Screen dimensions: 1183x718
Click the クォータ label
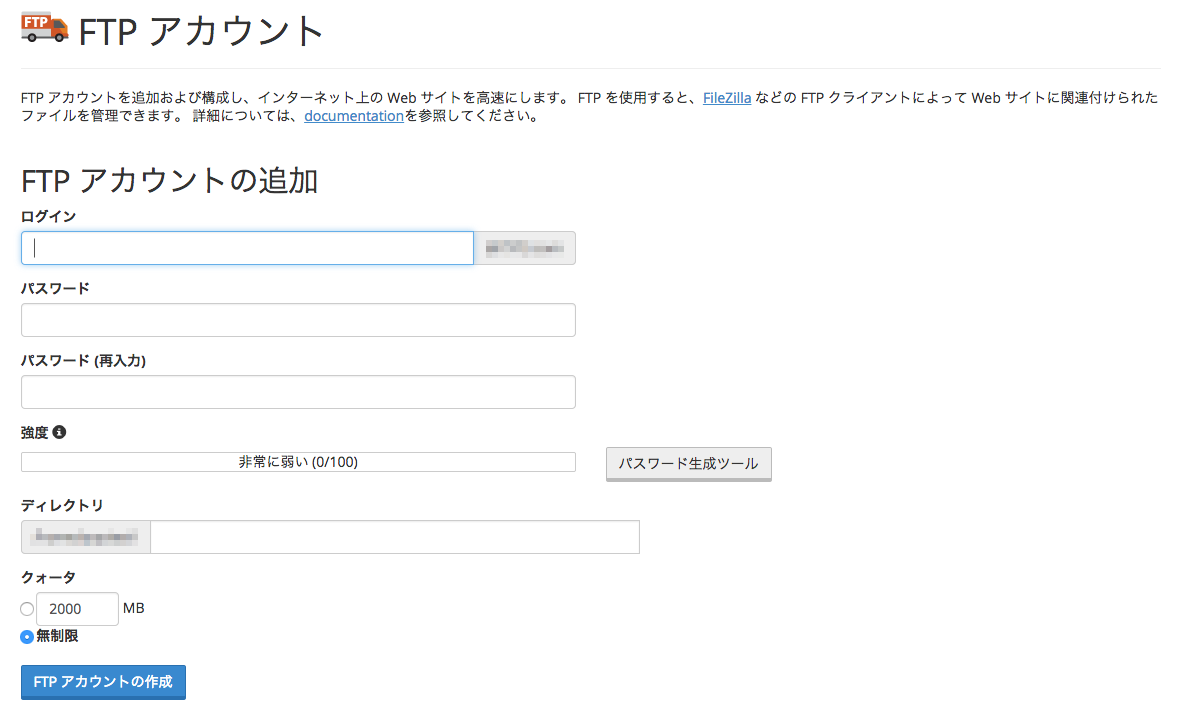pos(48,577)
